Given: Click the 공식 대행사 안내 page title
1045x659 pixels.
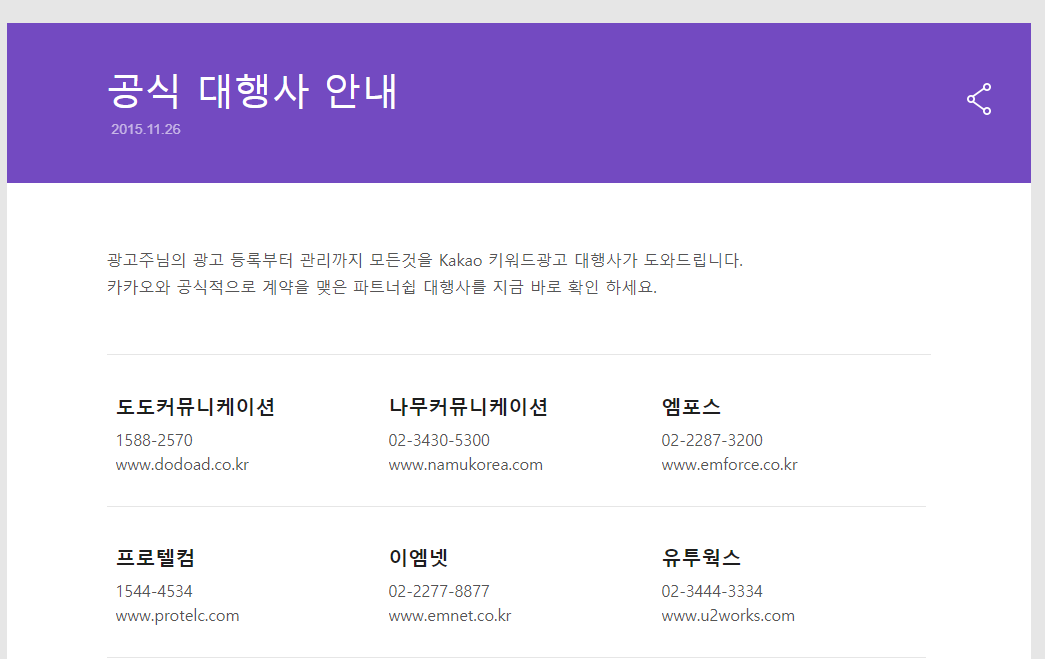Looking at the screenshot, I should tap(252, 91).
